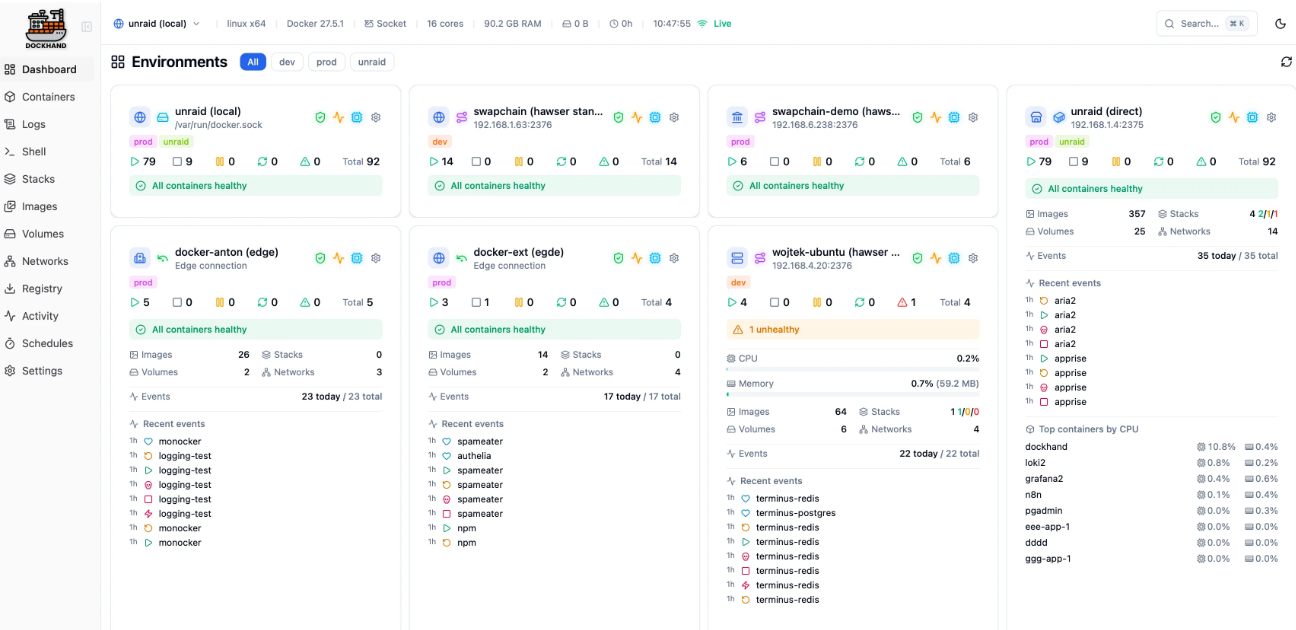Click the Socket connection label in the top bar

(385, 23)
